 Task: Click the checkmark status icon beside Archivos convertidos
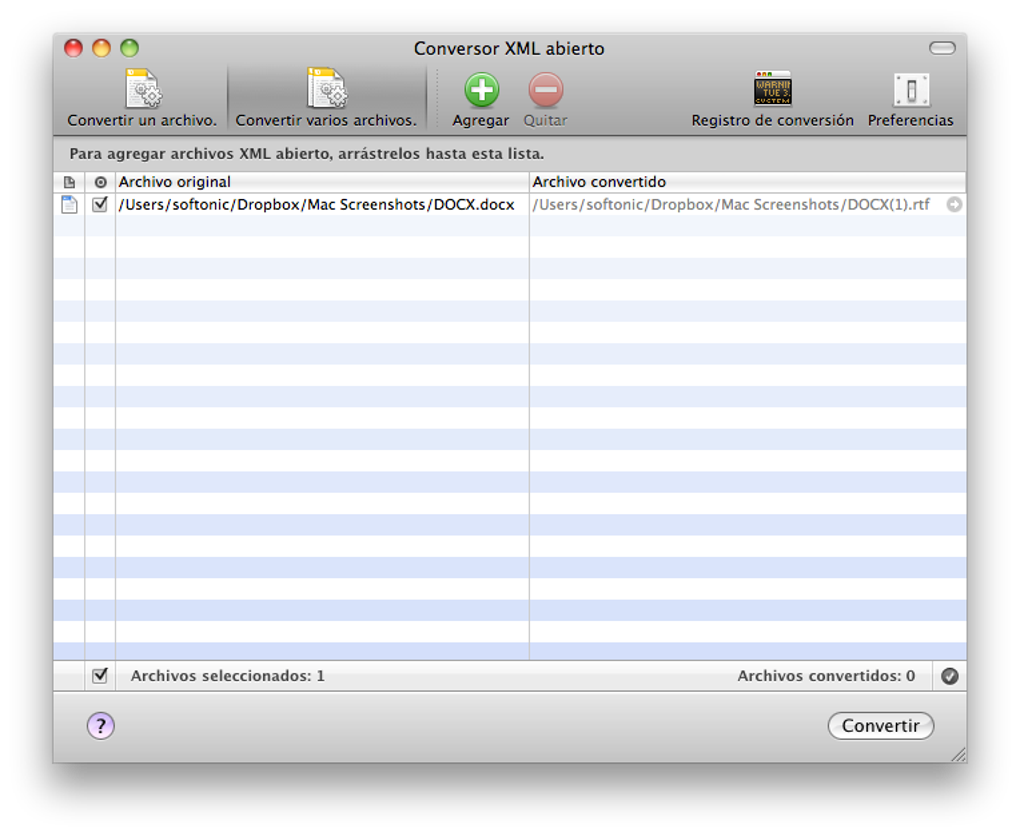(x=950, y=676)
